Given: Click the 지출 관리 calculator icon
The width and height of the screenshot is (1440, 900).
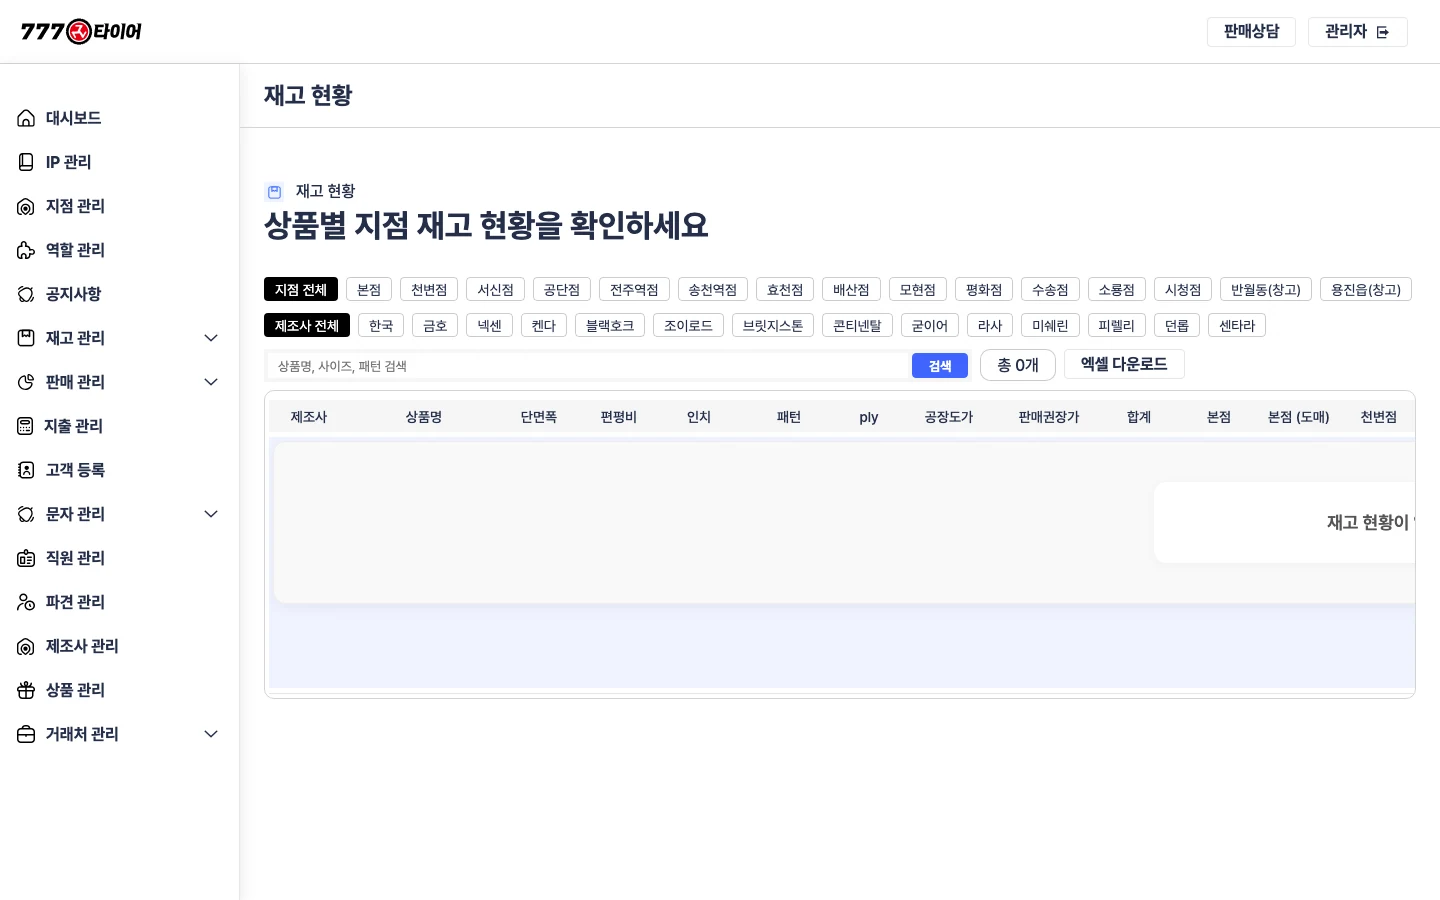Looking at the screenshot, I should tap(25, 426).
